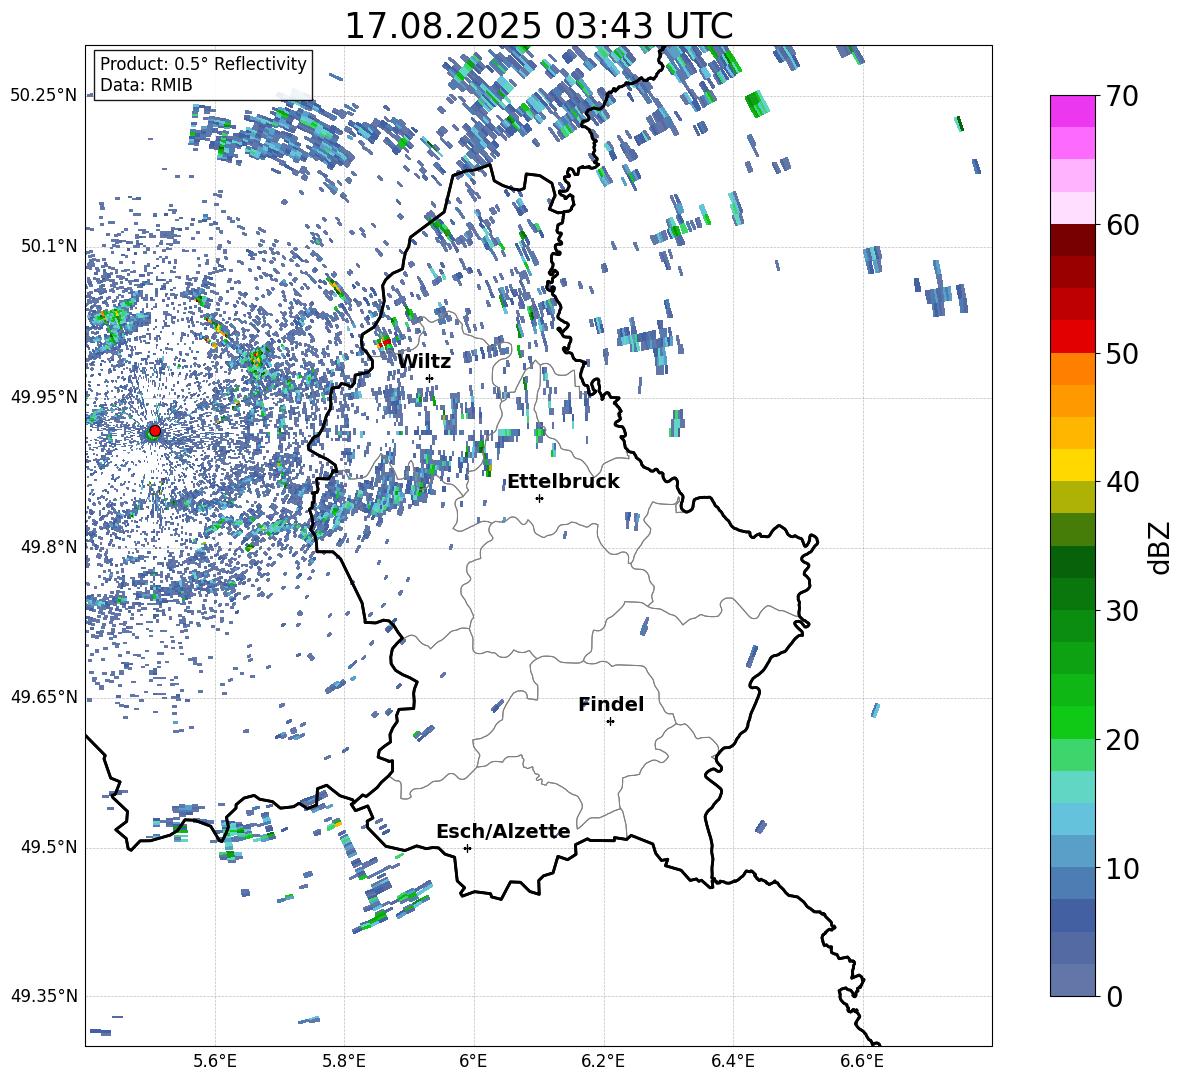Click the 49.95°N latitude label
The width and height of the screenshot is (1184, 1081).
coord(44,396)
